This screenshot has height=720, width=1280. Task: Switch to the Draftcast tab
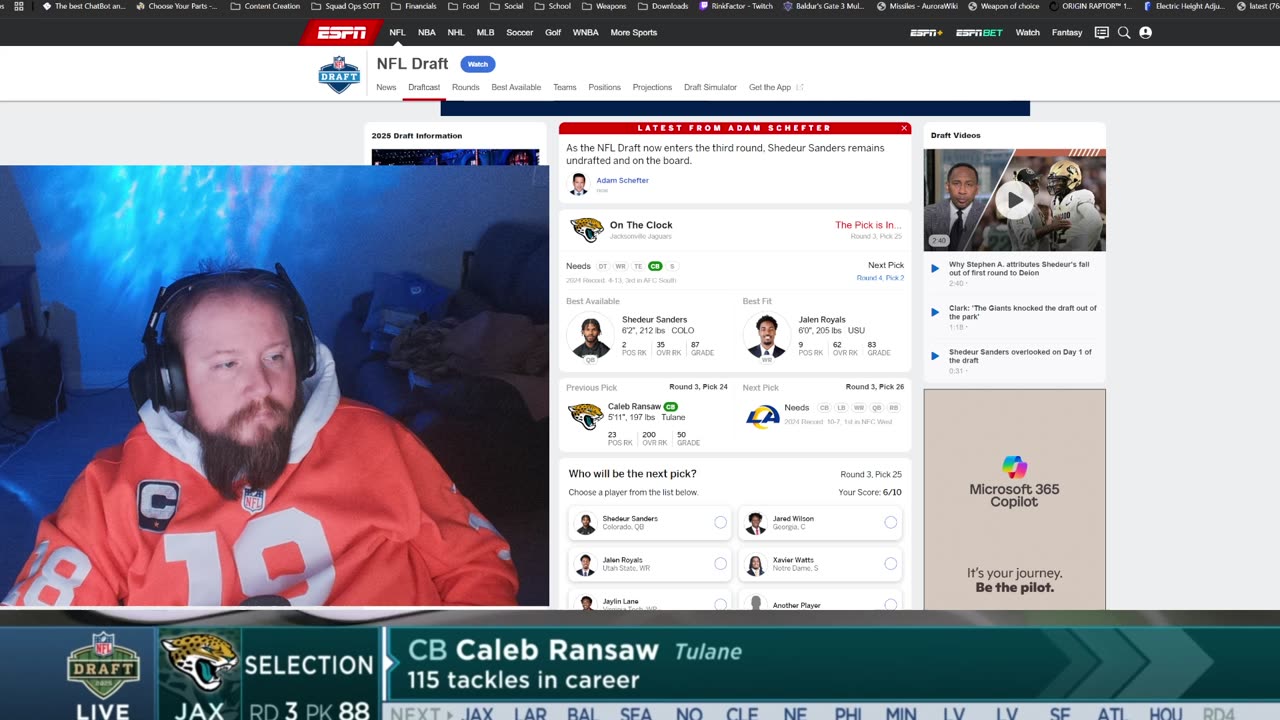[424, 87]
